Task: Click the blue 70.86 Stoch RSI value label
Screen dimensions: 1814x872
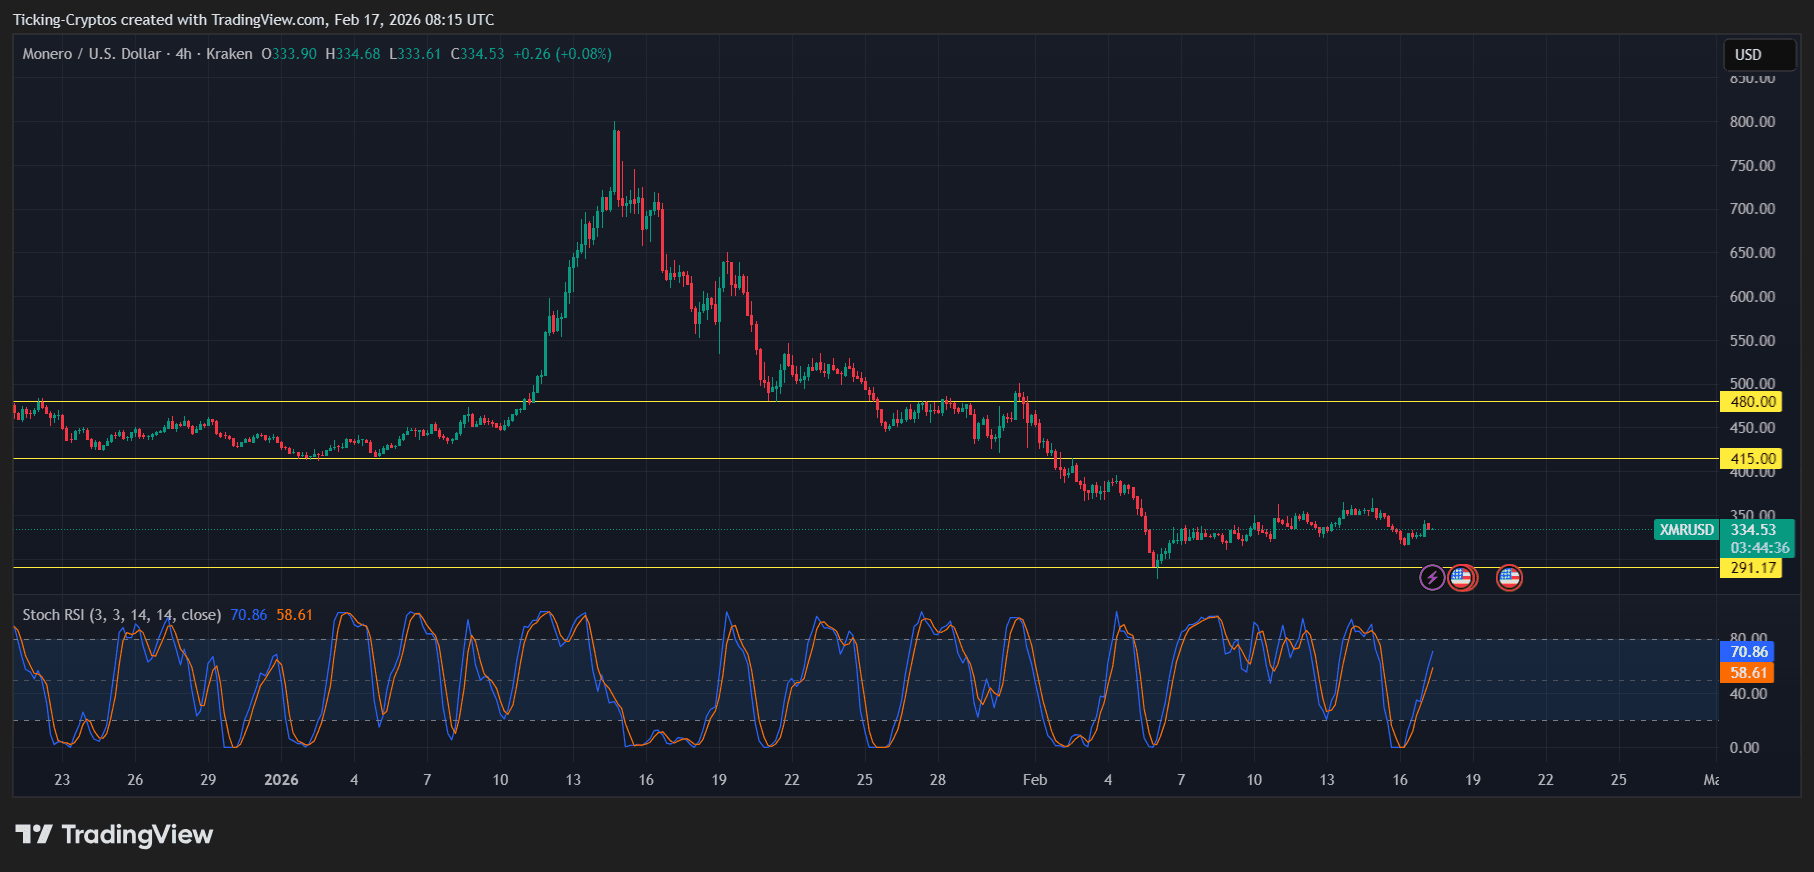Action: pyautogui.click(x=1748, y=652)
